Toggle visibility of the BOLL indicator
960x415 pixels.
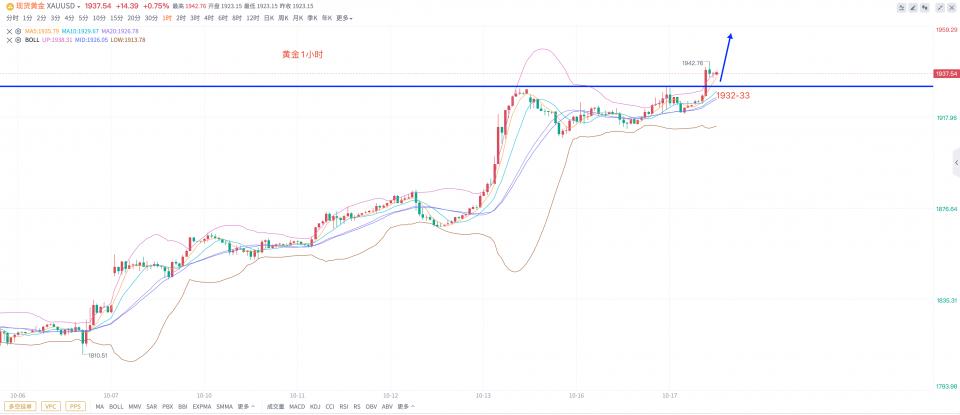pyautogui.click(x=18, y=40)
